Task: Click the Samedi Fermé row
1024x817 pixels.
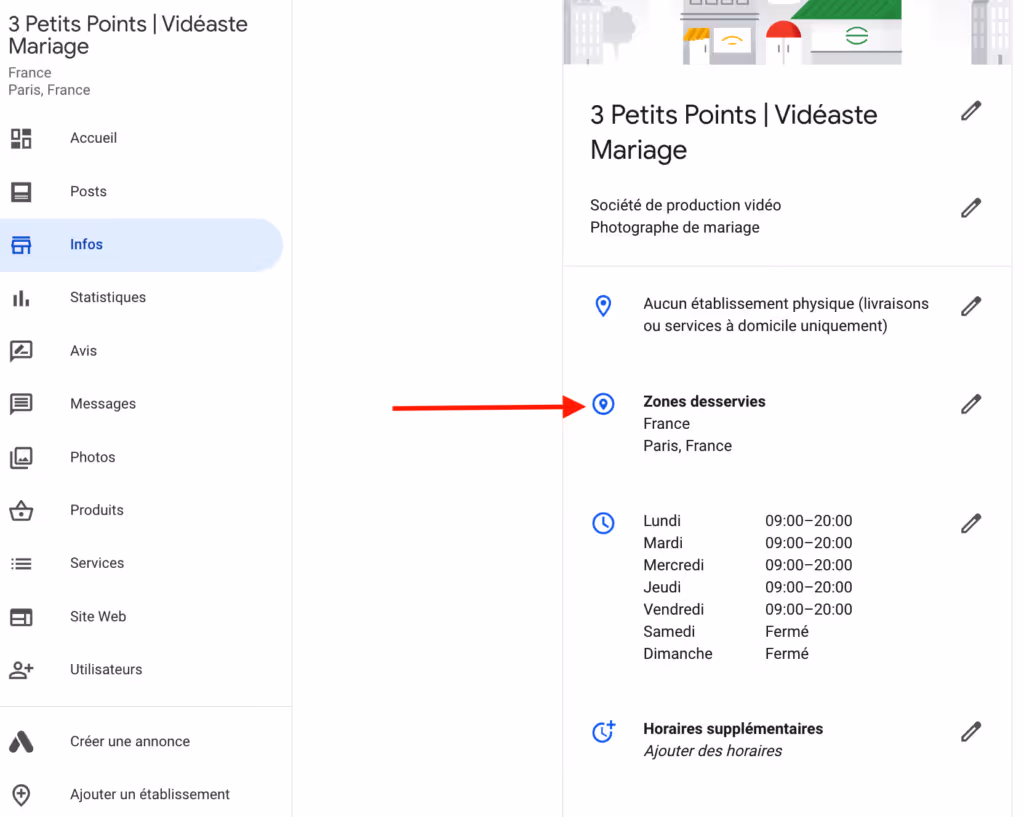Action: [x=726, y=632]
